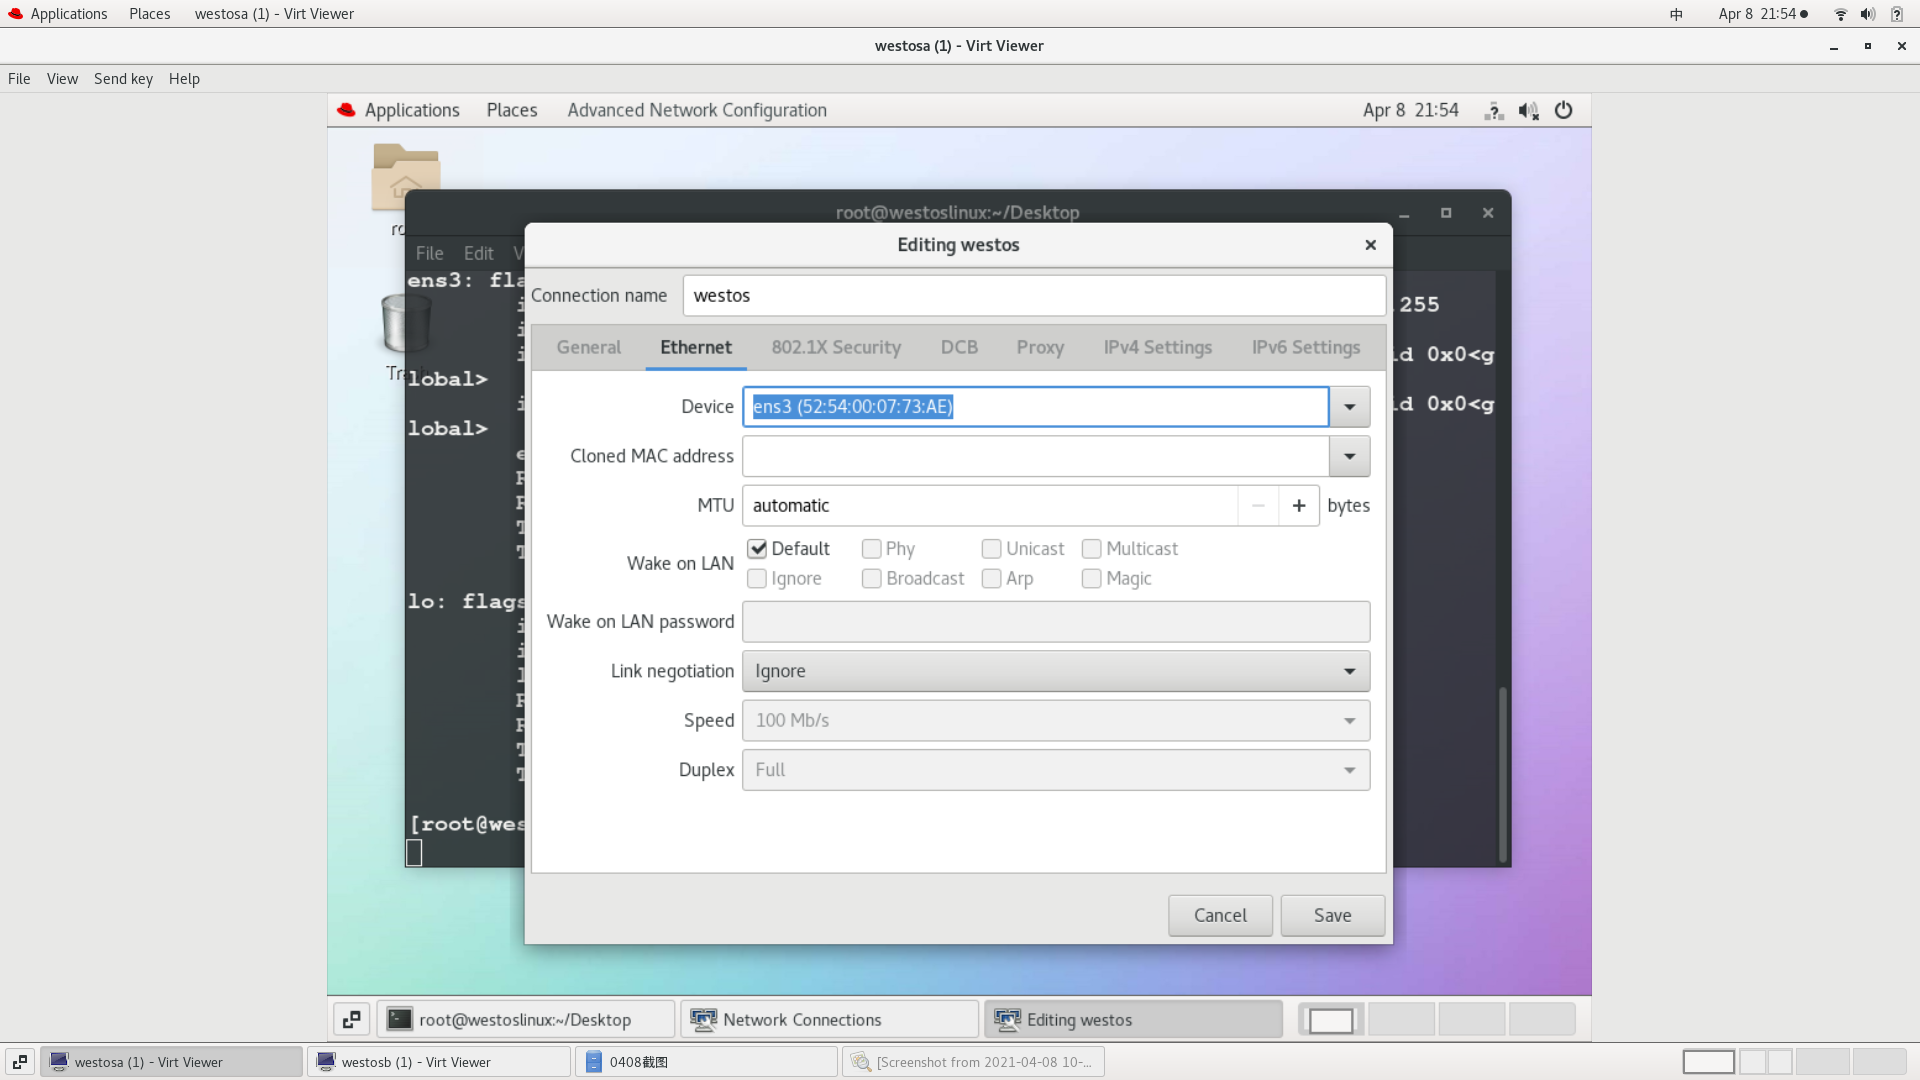
Task: Open the Speed dropdown
Action: tap(1056, 721)
